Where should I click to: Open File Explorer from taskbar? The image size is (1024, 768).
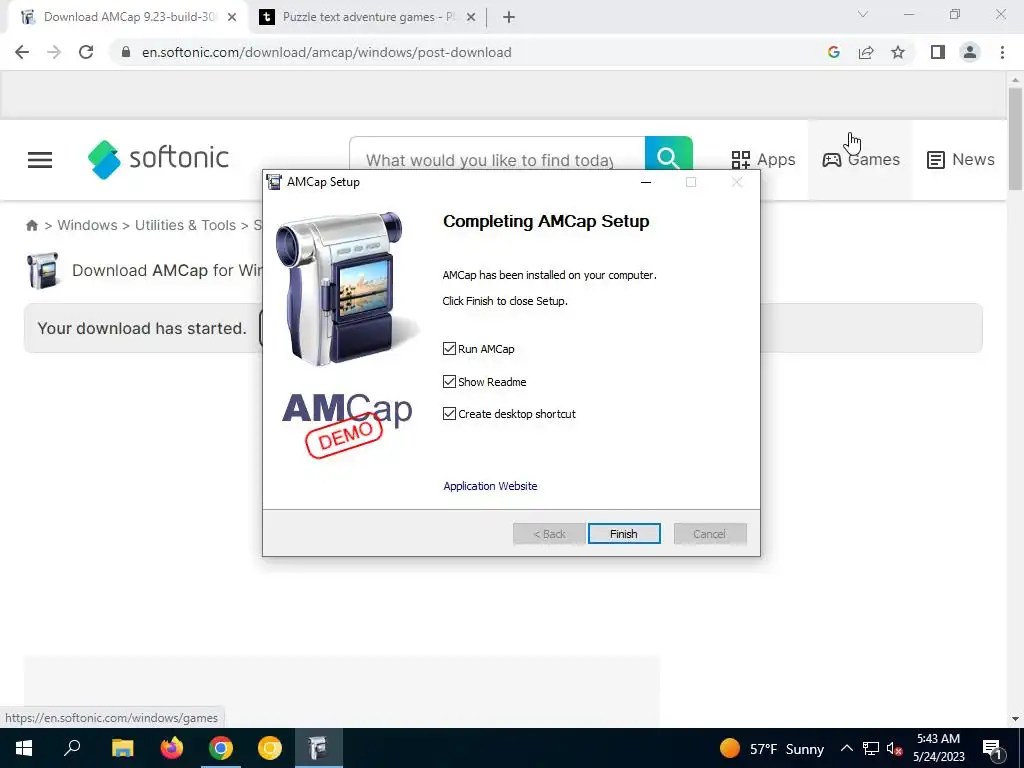click(122, 748)
